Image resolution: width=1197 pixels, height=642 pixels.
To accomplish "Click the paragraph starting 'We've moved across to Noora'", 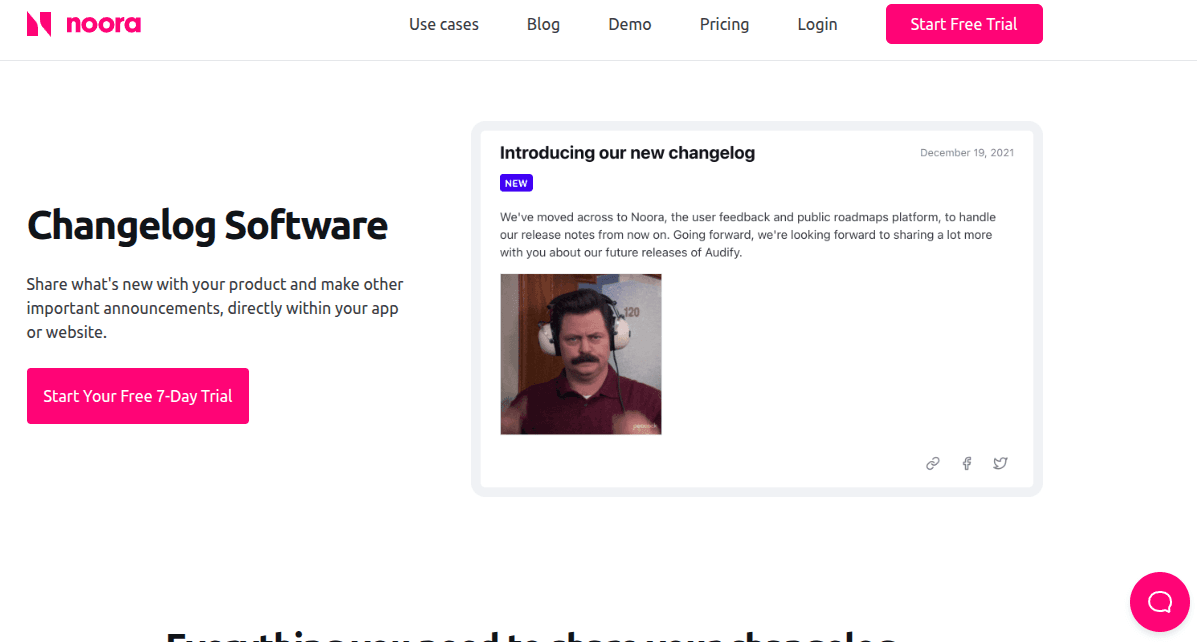I will 748,234.
